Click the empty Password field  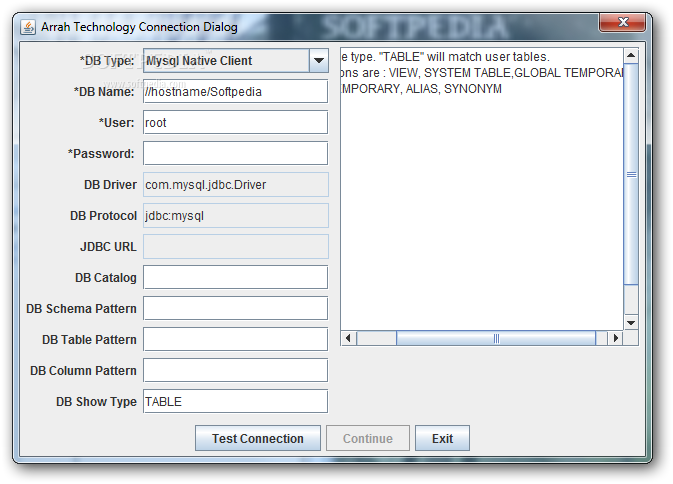(x=236, y=153)
